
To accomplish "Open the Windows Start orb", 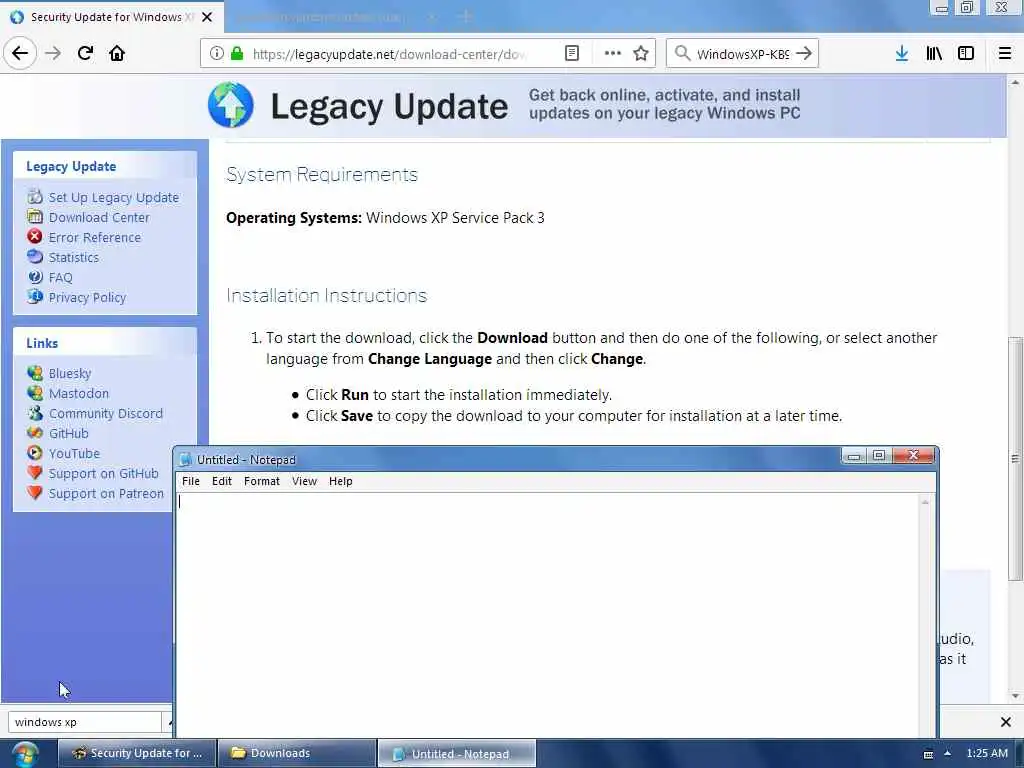I will pos(25,754).
